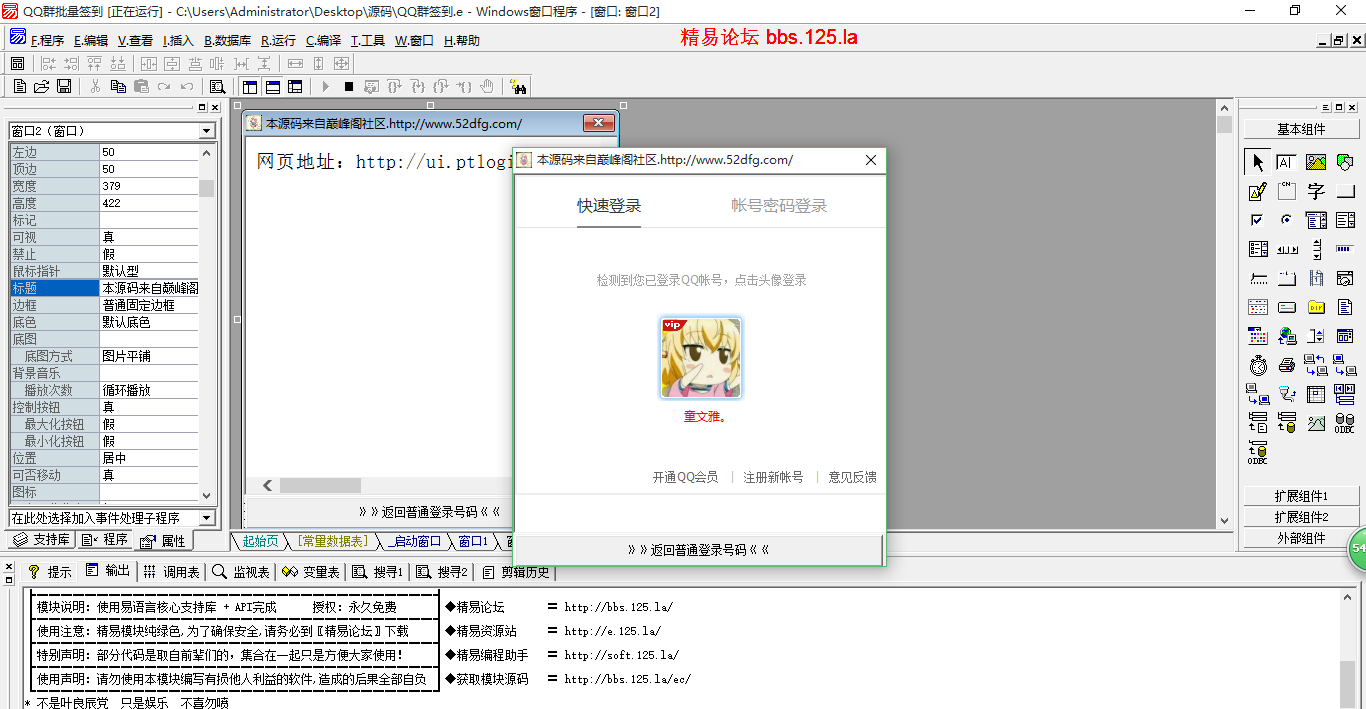Click the property list scroll up arrow
1366x709 pixels.
pos(207,152)
